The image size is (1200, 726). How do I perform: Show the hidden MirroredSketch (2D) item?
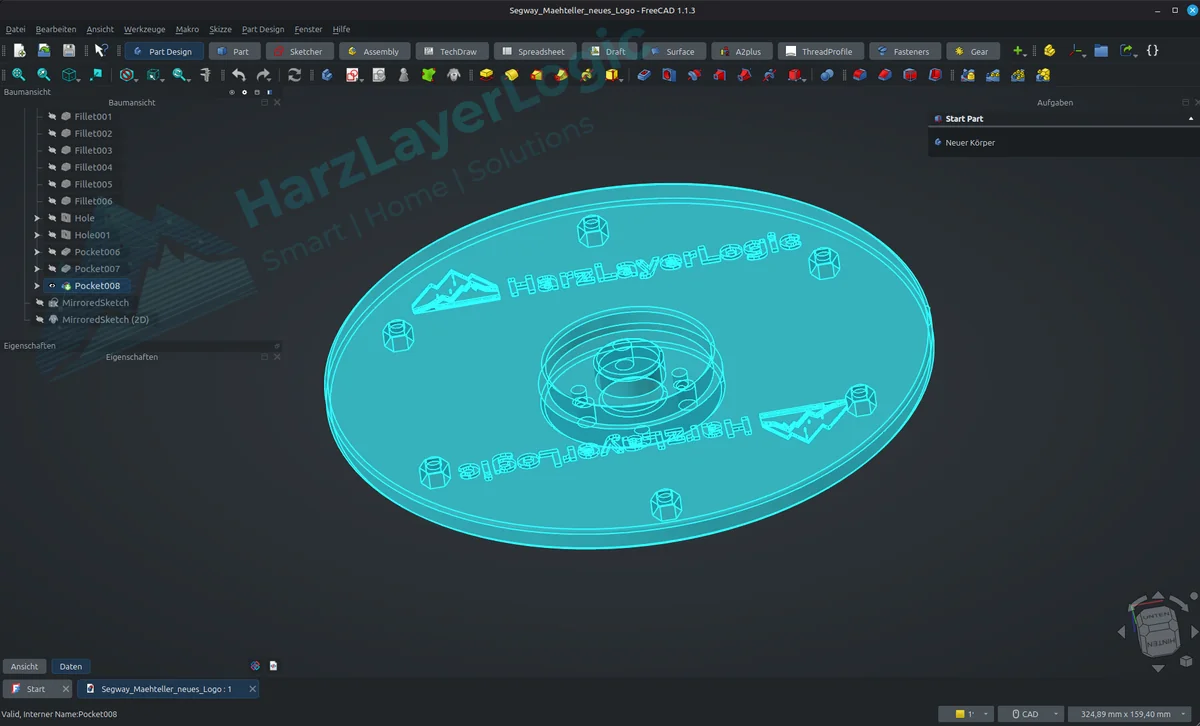(40, 320)
